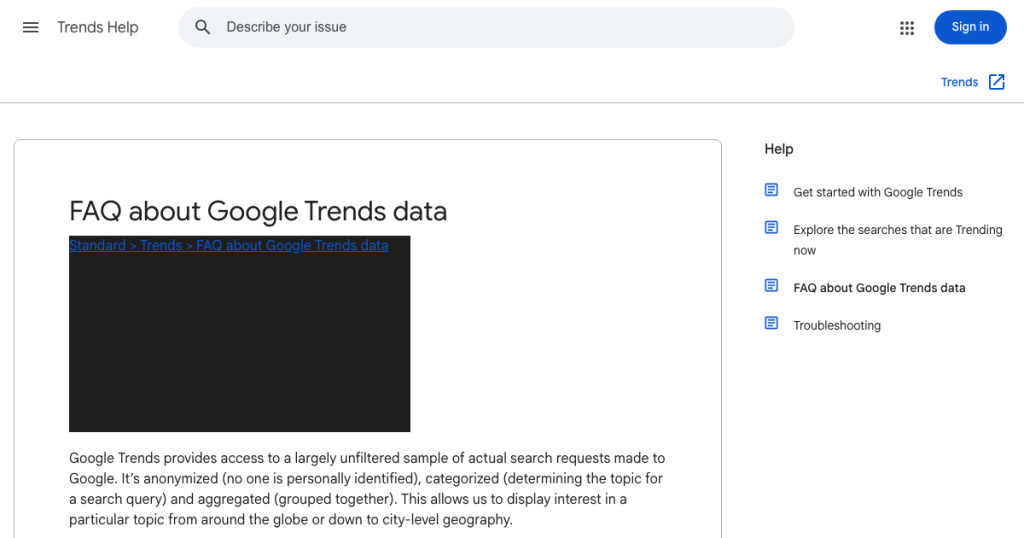
Task: Open the Trends link in header
Action: [x=959, y=82]
